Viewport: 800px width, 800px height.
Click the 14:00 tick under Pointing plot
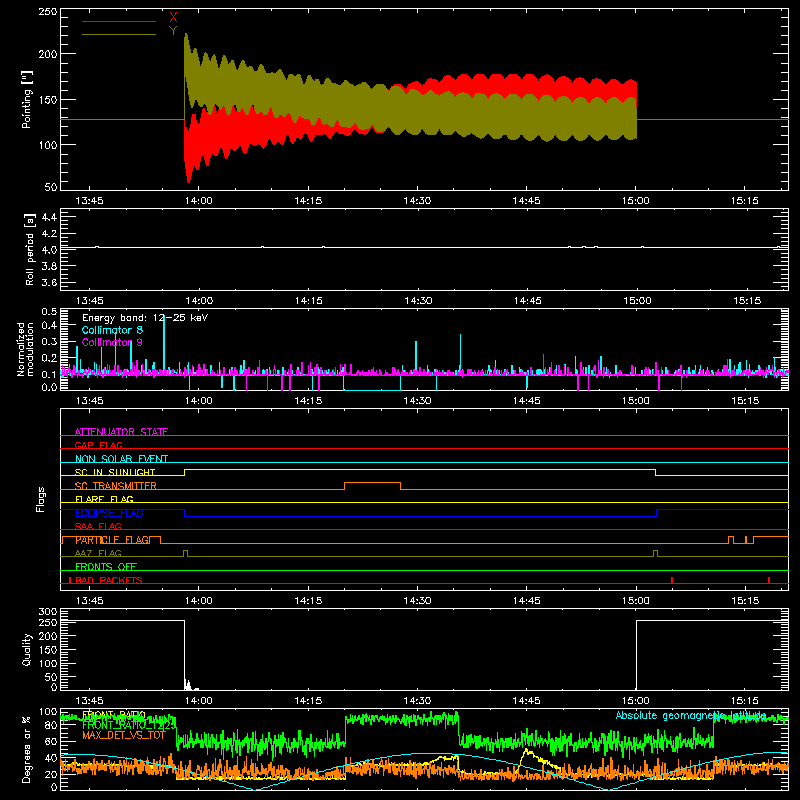pyautogui.click(x=198, y=201)
